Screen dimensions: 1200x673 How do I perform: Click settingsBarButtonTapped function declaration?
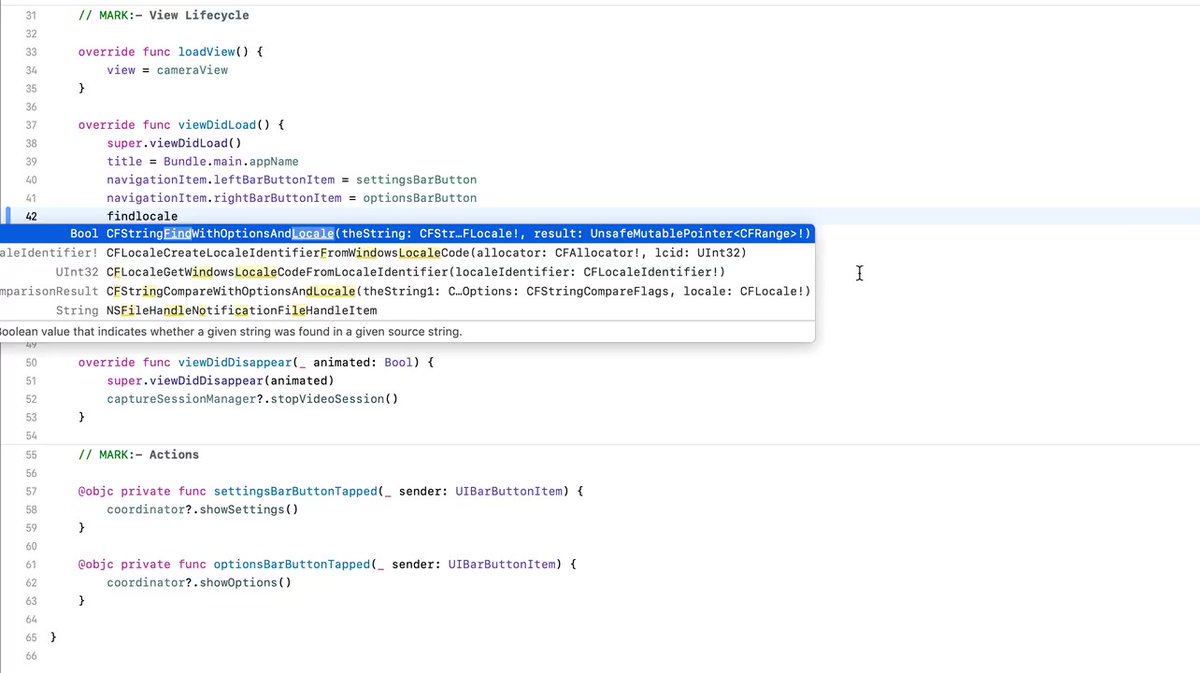click(330, 491)
